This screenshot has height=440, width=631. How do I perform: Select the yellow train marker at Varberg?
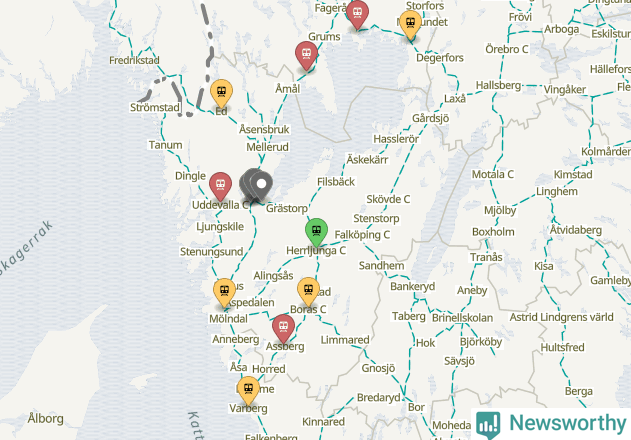point(248,390)
